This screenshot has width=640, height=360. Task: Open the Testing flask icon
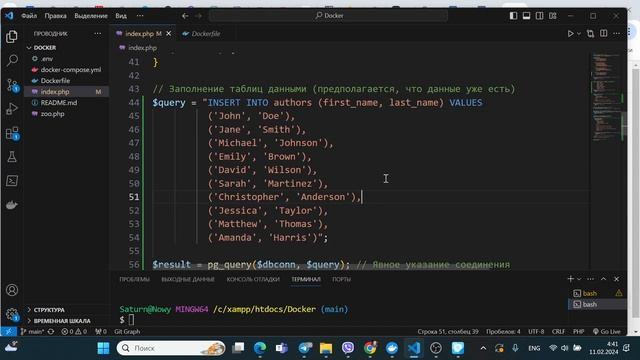coord(12,157)
